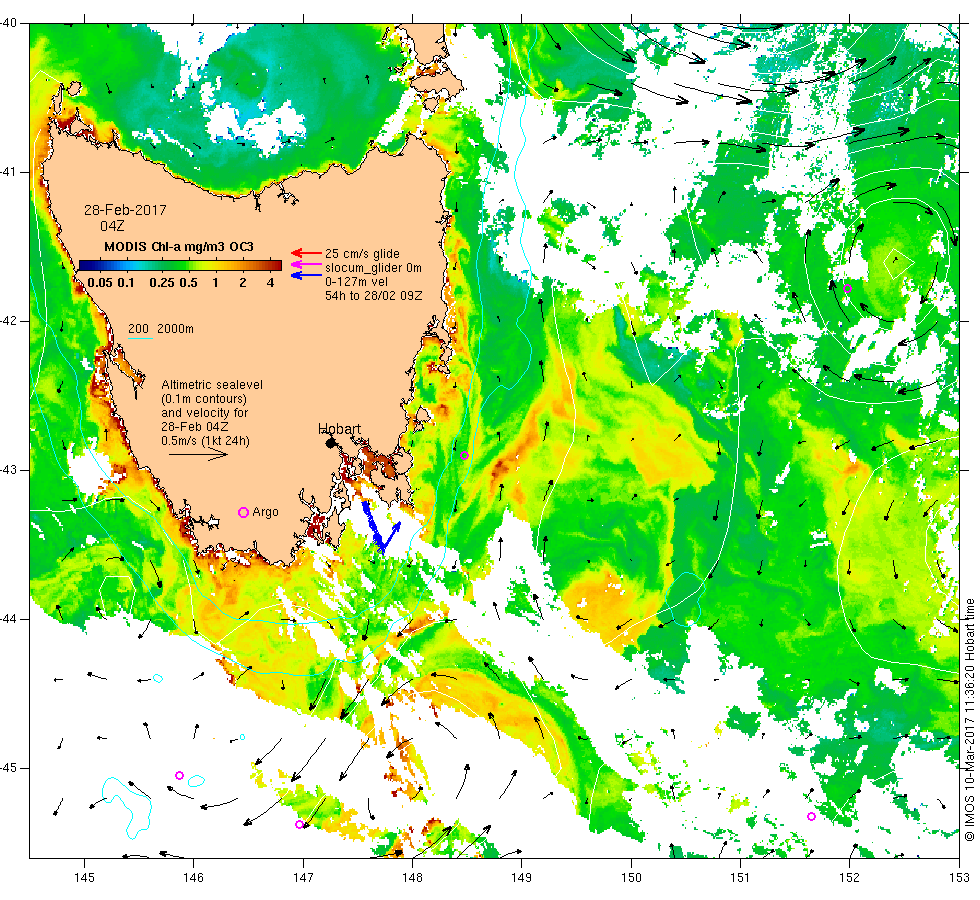Viewport: 980px width, 900px height.
Task: Click the cyan 200m contour legend line
Action: click(x=141, y=339)
